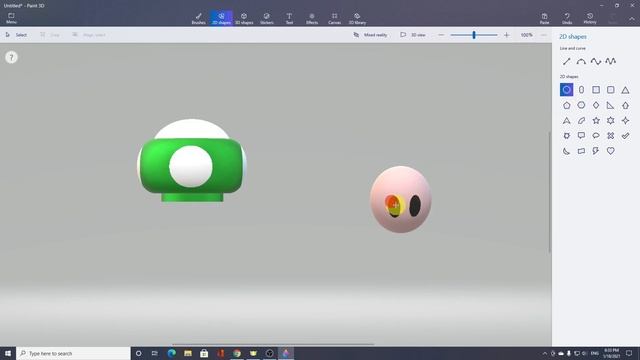This screenshot has width=640, height=360.
Task: Click the taskbar search box
Action: (x=73, y=353)
